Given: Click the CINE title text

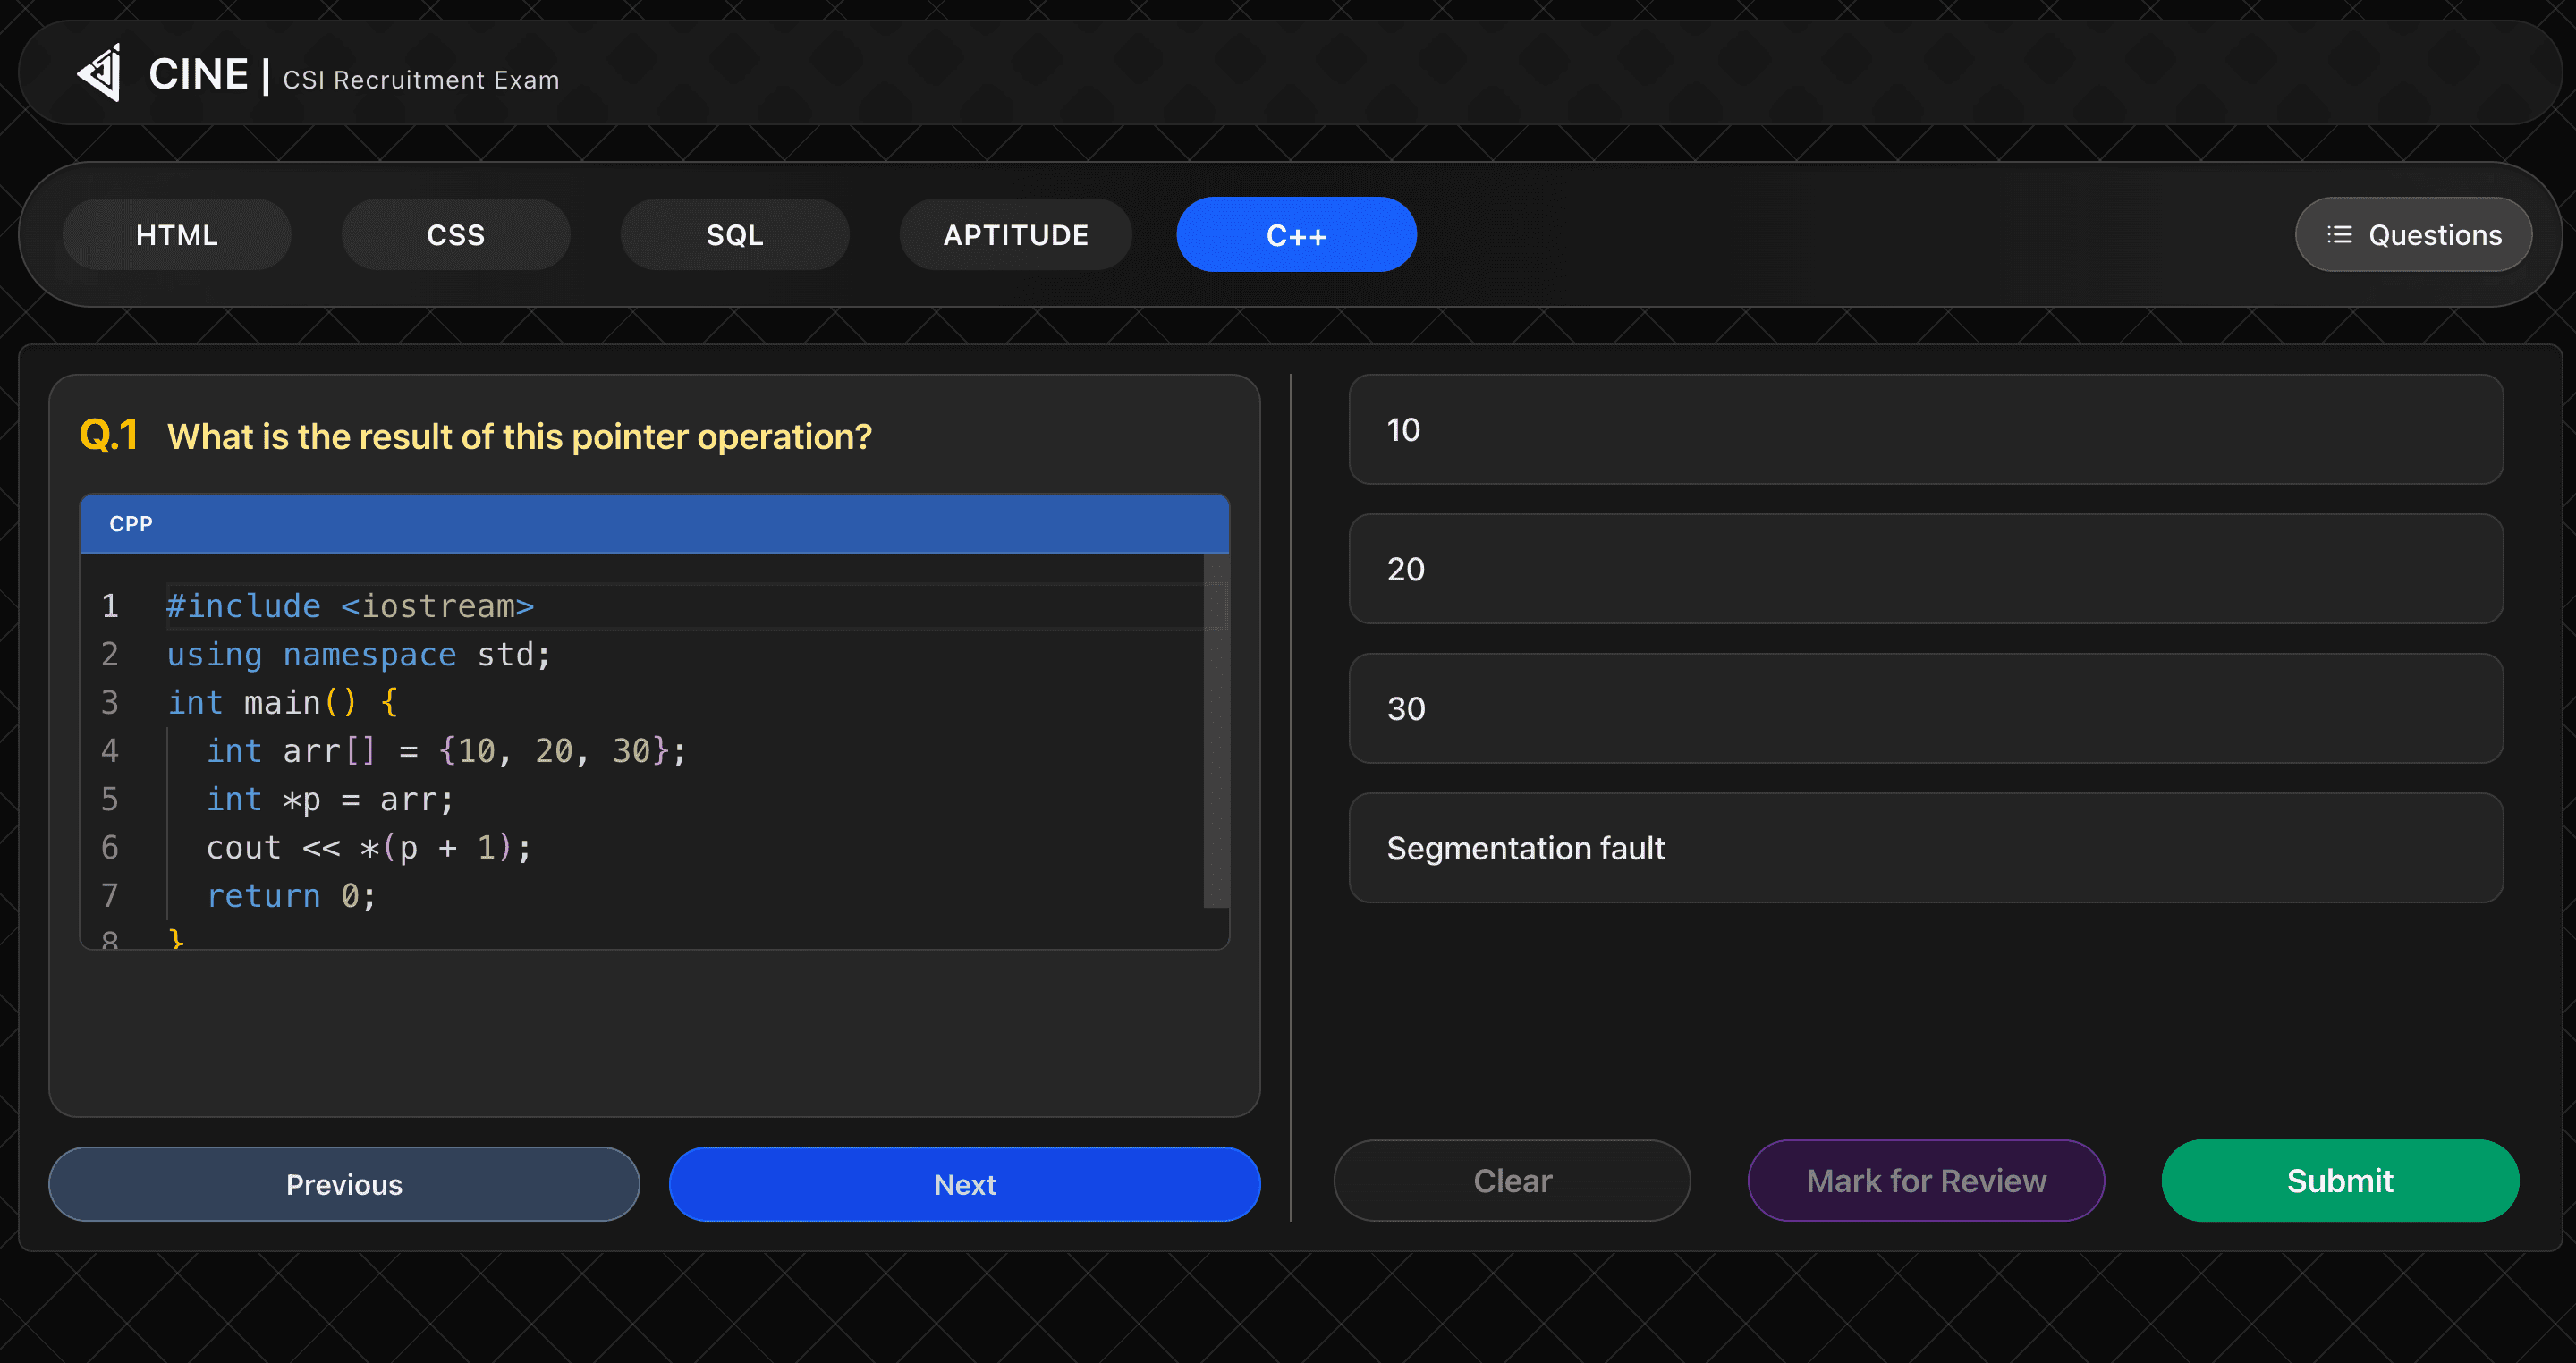Looking at the screenshot, I should pos(198,75).
